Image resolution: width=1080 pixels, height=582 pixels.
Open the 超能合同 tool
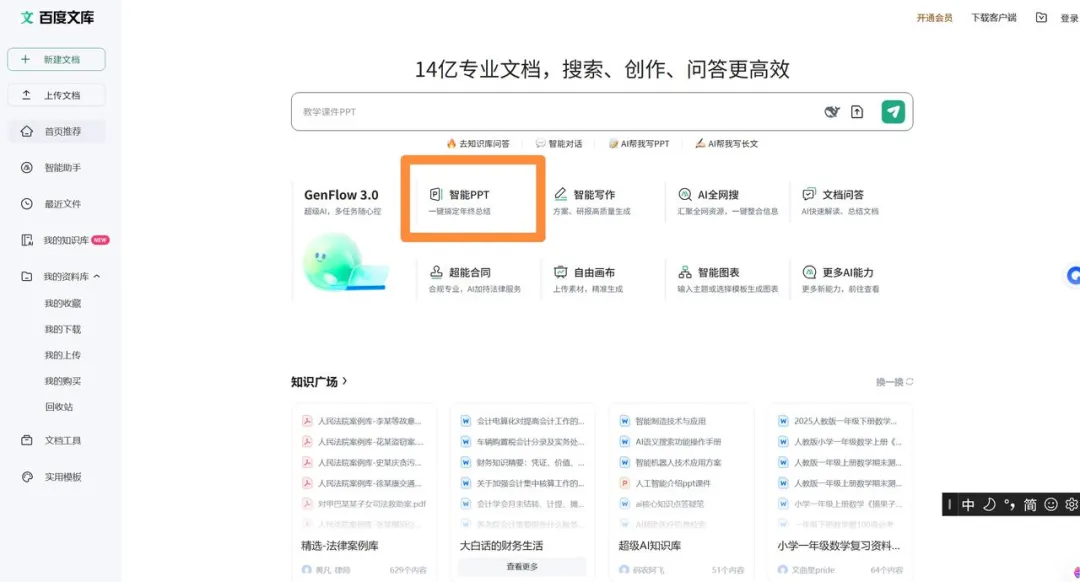pyautogui.click(x=475, y=279)
